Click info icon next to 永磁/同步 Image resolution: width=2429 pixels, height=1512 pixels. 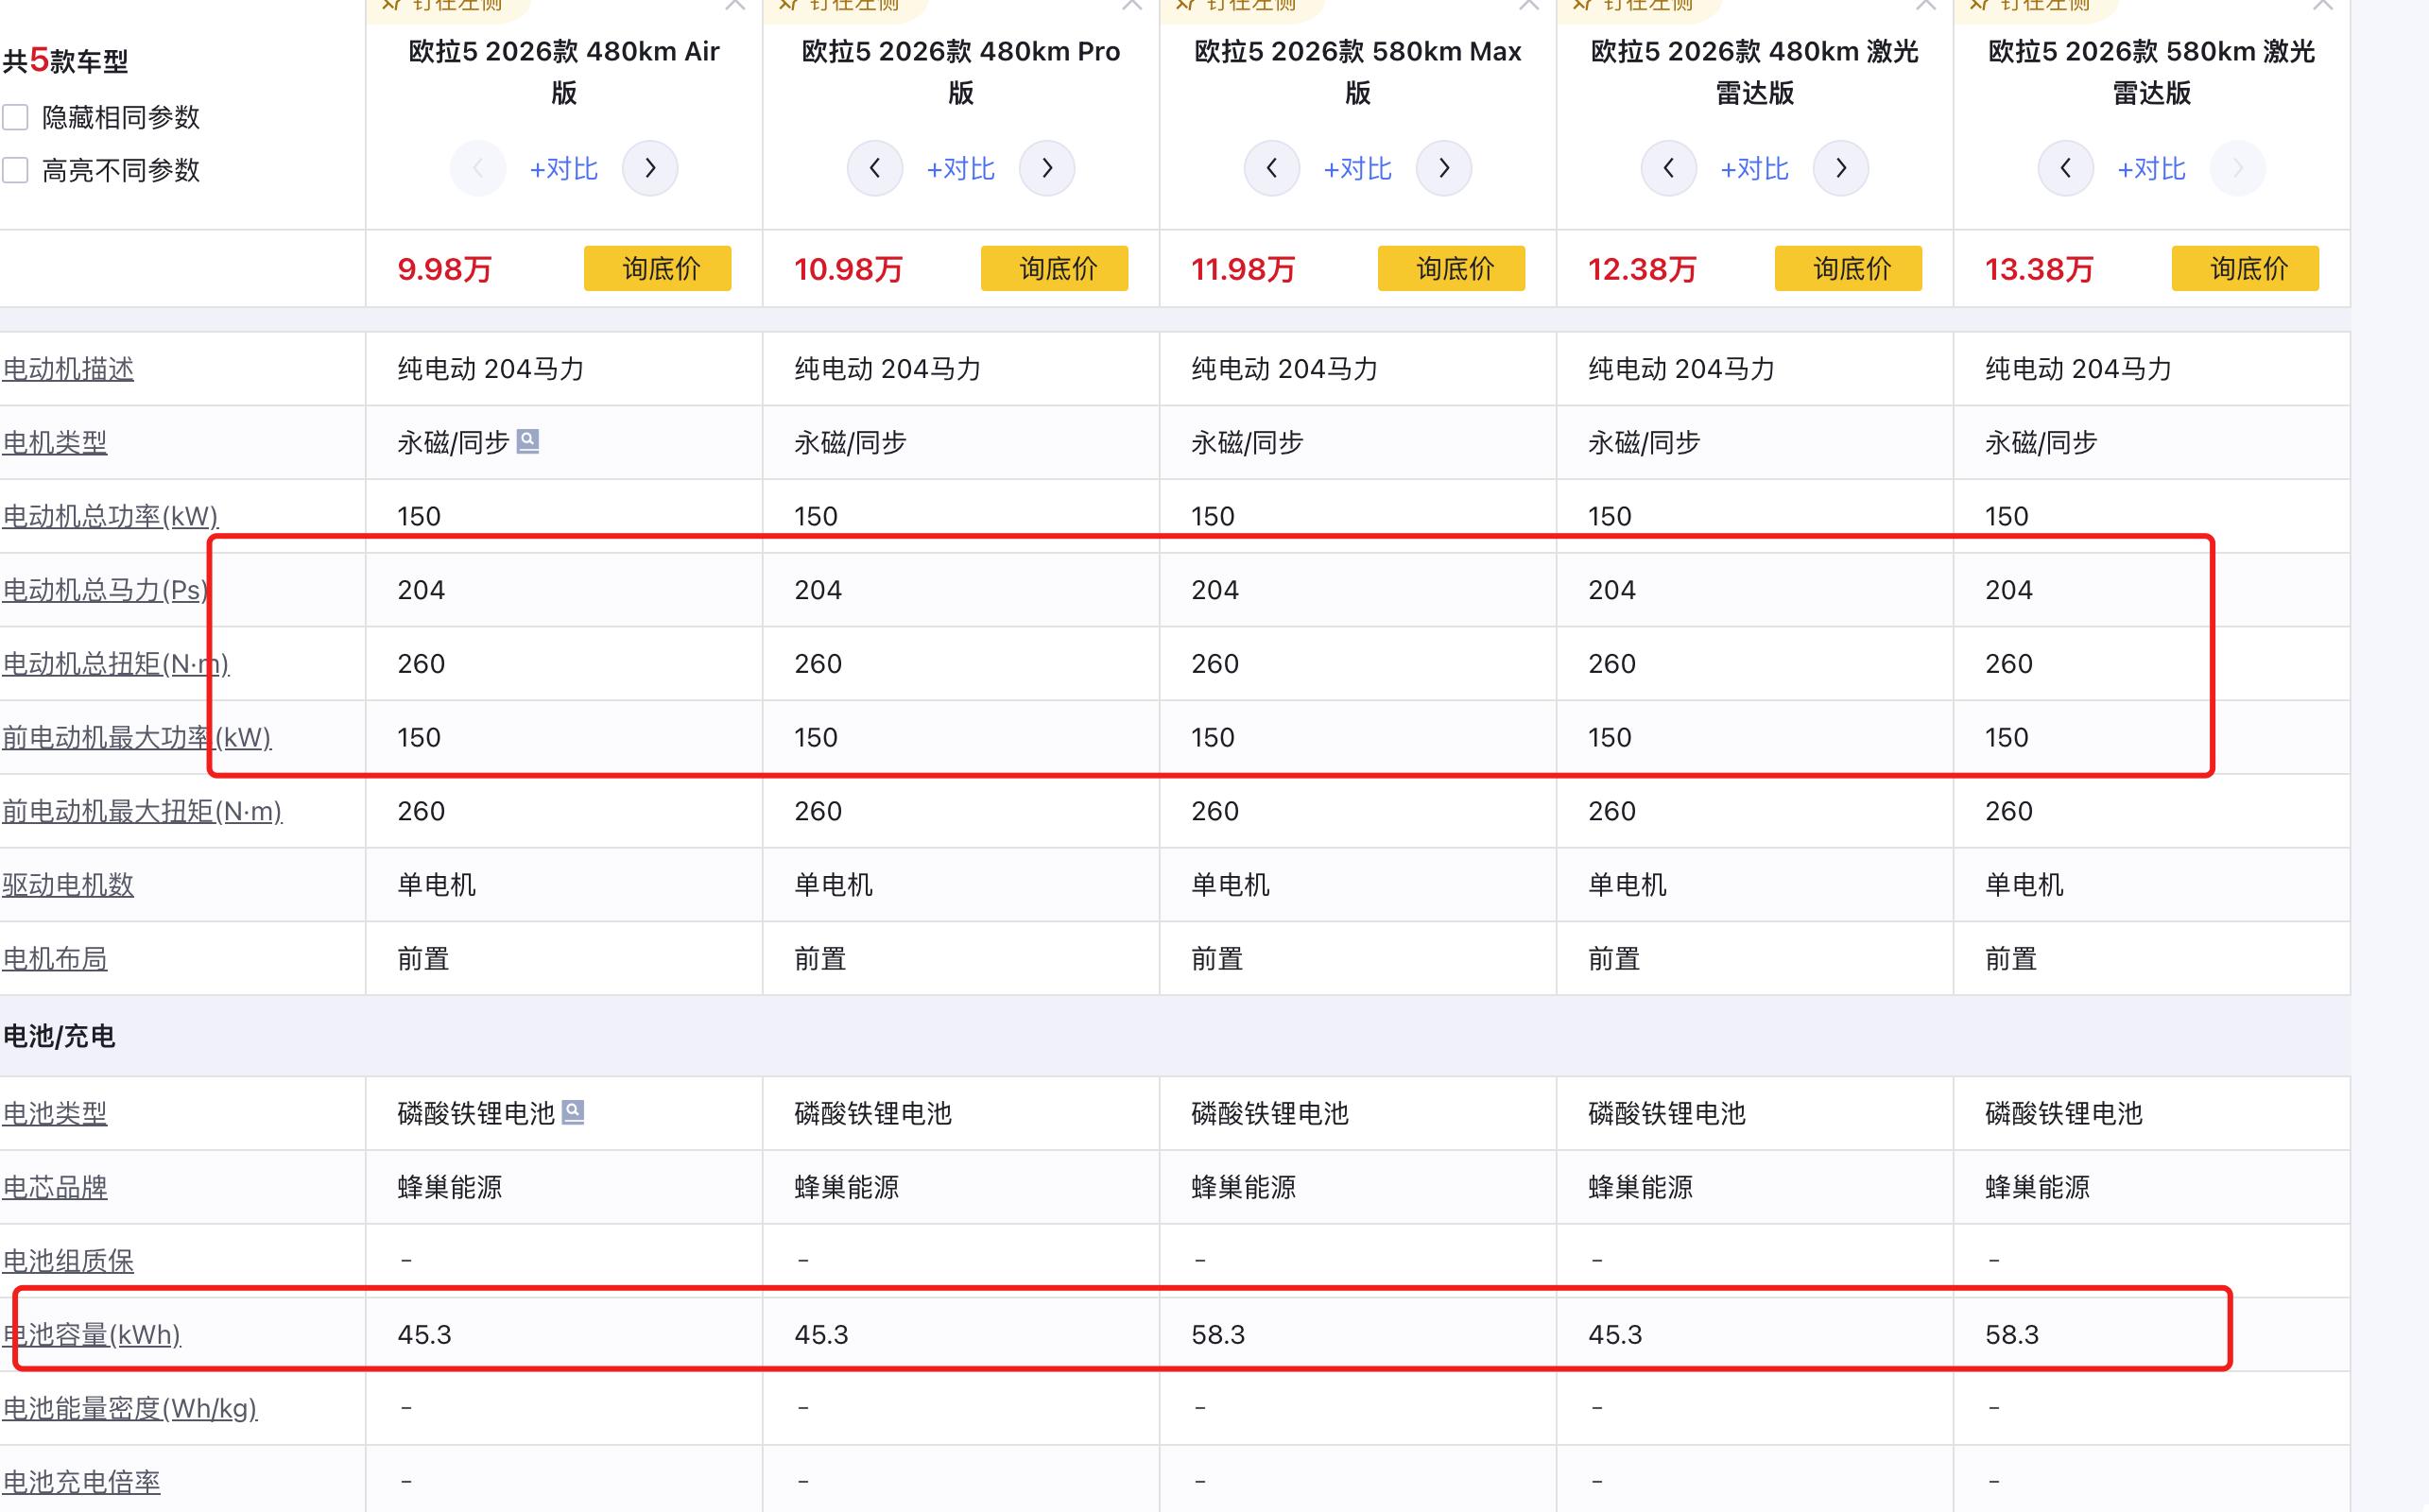click(528, 441)
